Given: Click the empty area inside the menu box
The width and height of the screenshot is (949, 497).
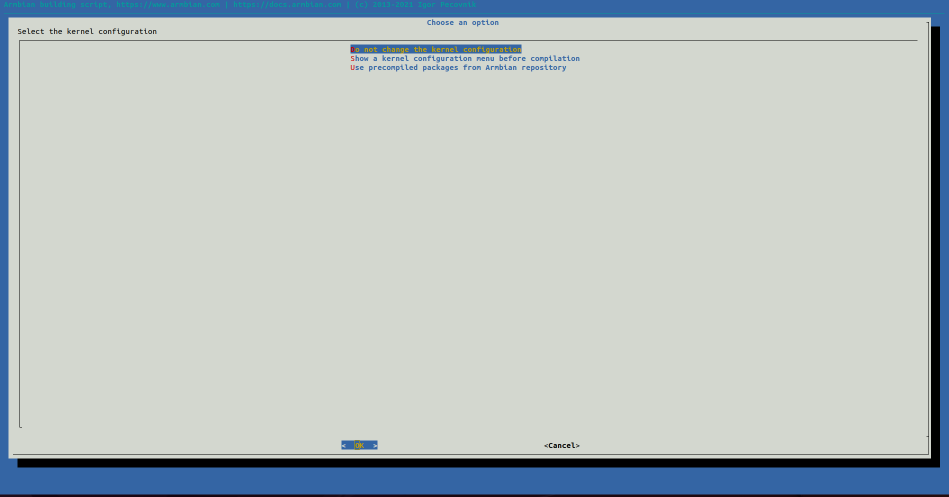Looking at the screenshot, I should coord(468,250).
